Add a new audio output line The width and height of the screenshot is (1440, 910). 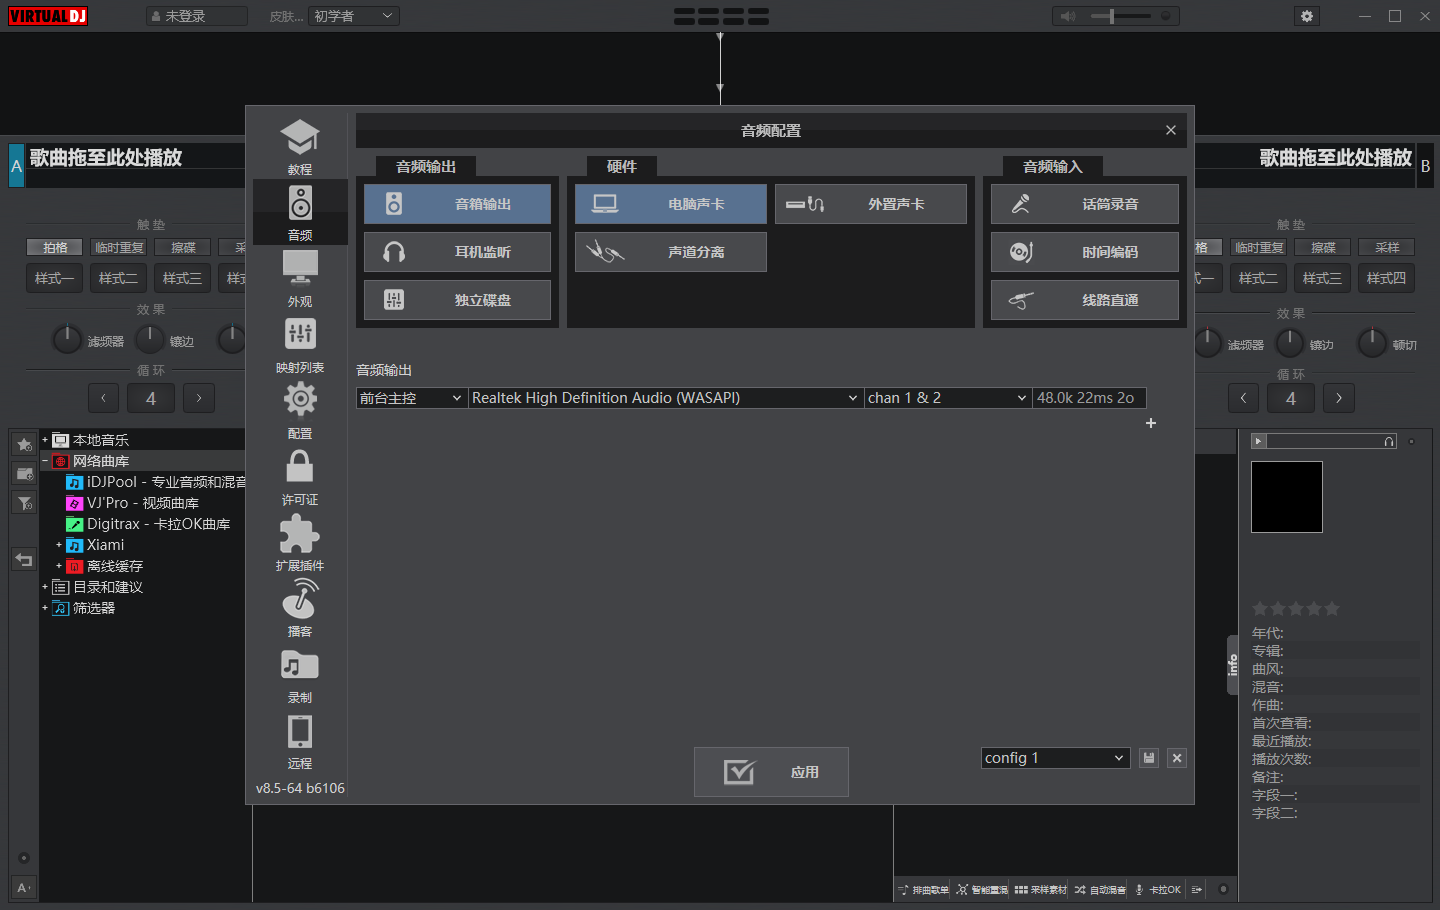(1151, 423)
